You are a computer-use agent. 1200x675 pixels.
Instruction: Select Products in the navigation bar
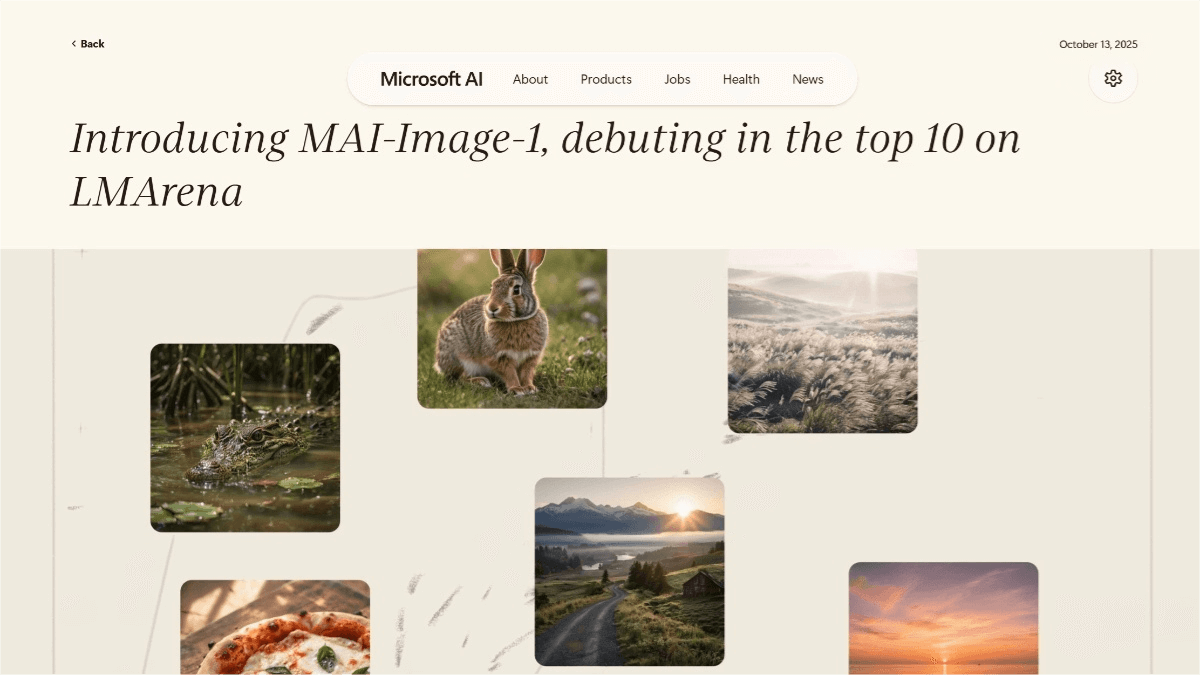[x=606, y=79]
